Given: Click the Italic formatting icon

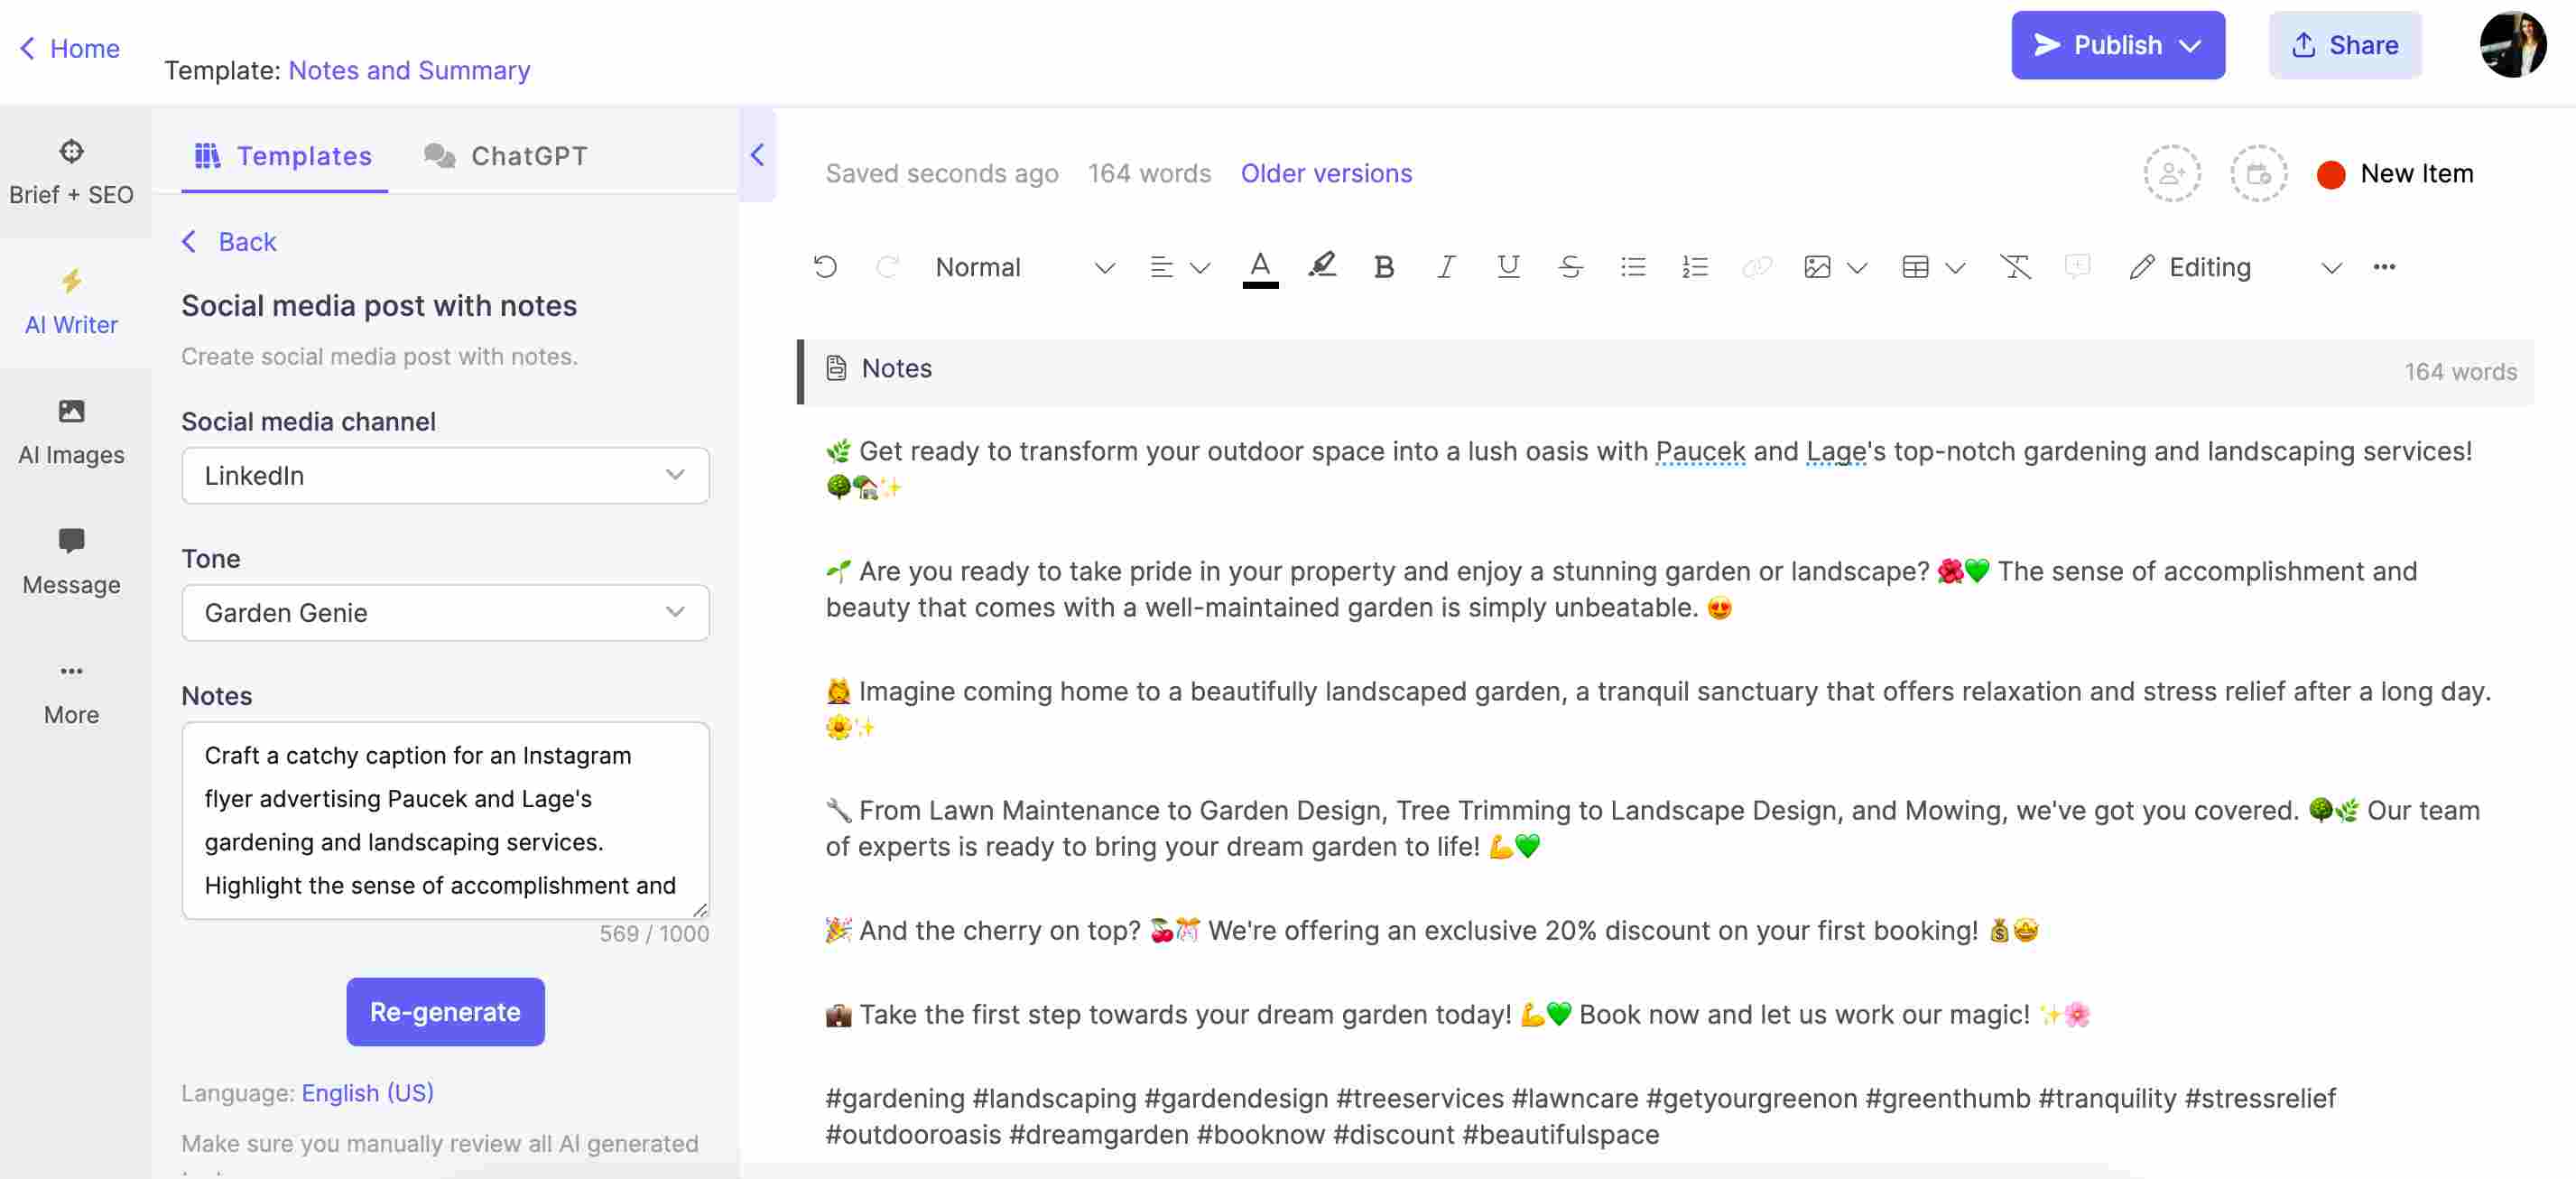Looking at the screenshot, I should point(1442,266).
